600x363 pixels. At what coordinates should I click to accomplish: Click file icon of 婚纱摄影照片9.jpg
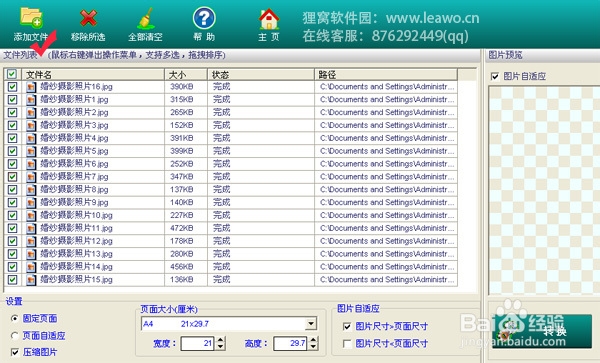(x=31, y=203)
